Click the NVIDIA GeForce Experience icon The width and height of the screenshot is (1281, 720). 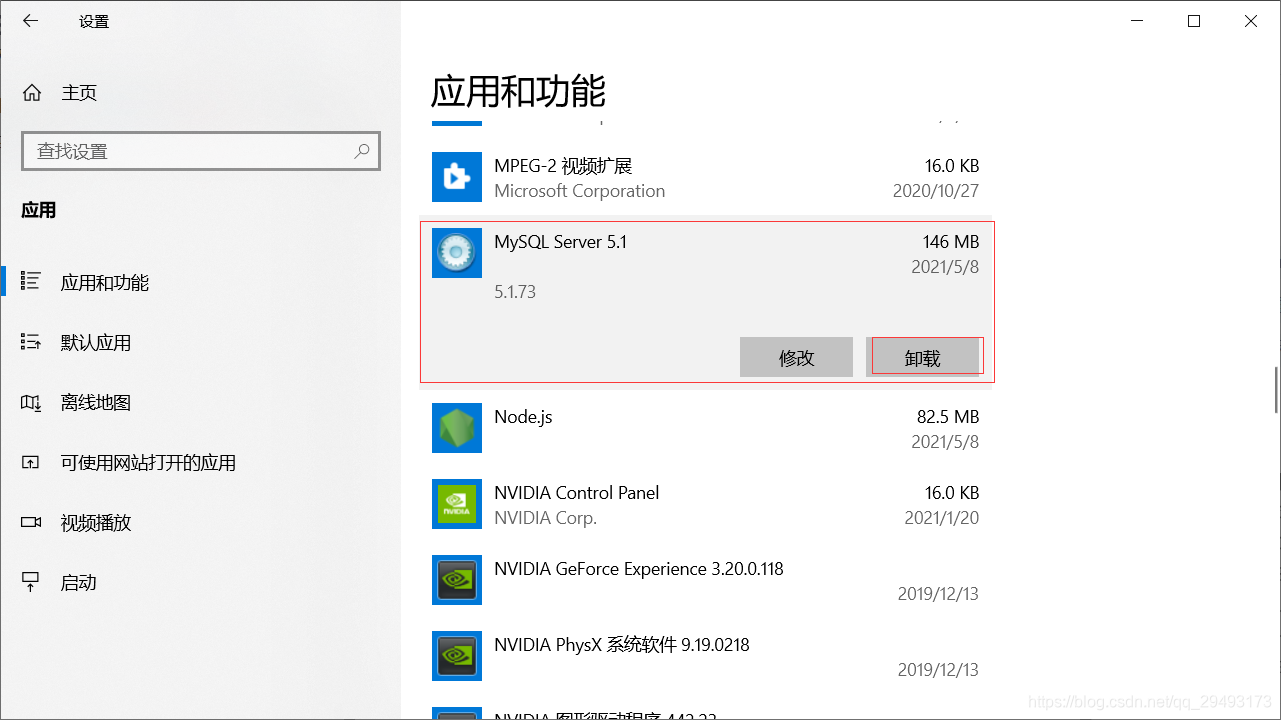coord(457,580)
